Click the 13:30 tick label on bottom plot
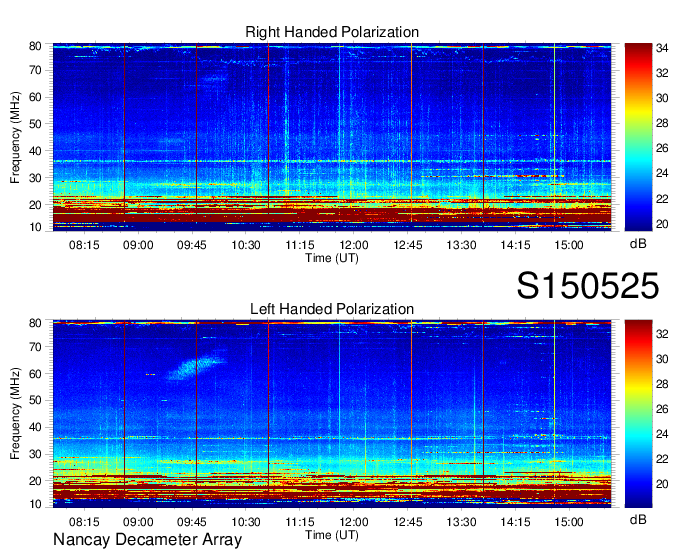680x552 pixels. (x=461, y=522)
